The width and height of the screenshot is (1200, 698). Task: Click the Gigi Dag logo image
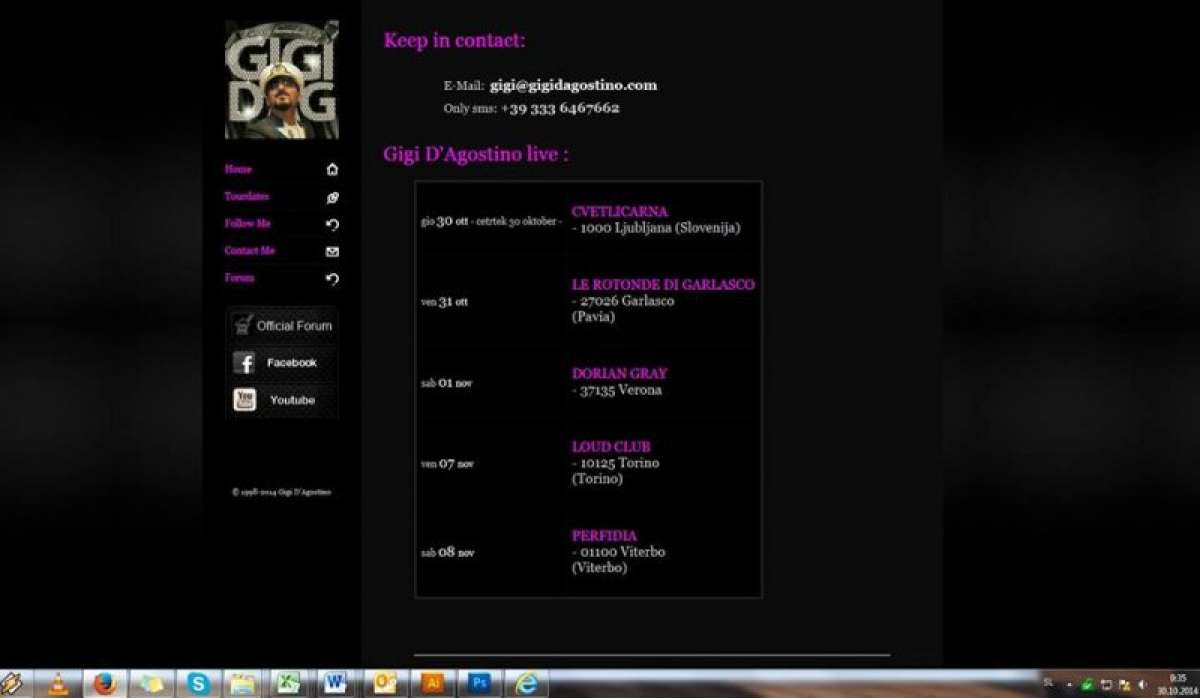pos(282,79)
